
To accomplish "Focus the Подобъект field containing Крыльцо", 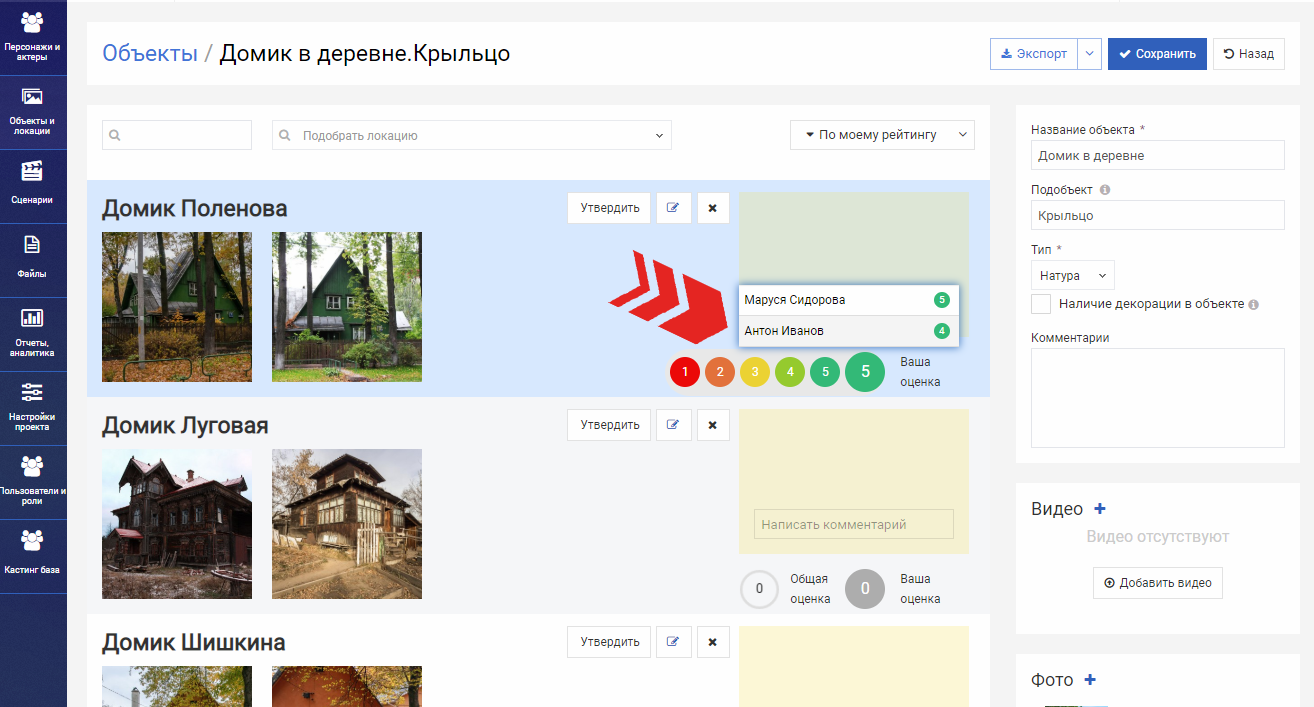I will [1157, 215].
